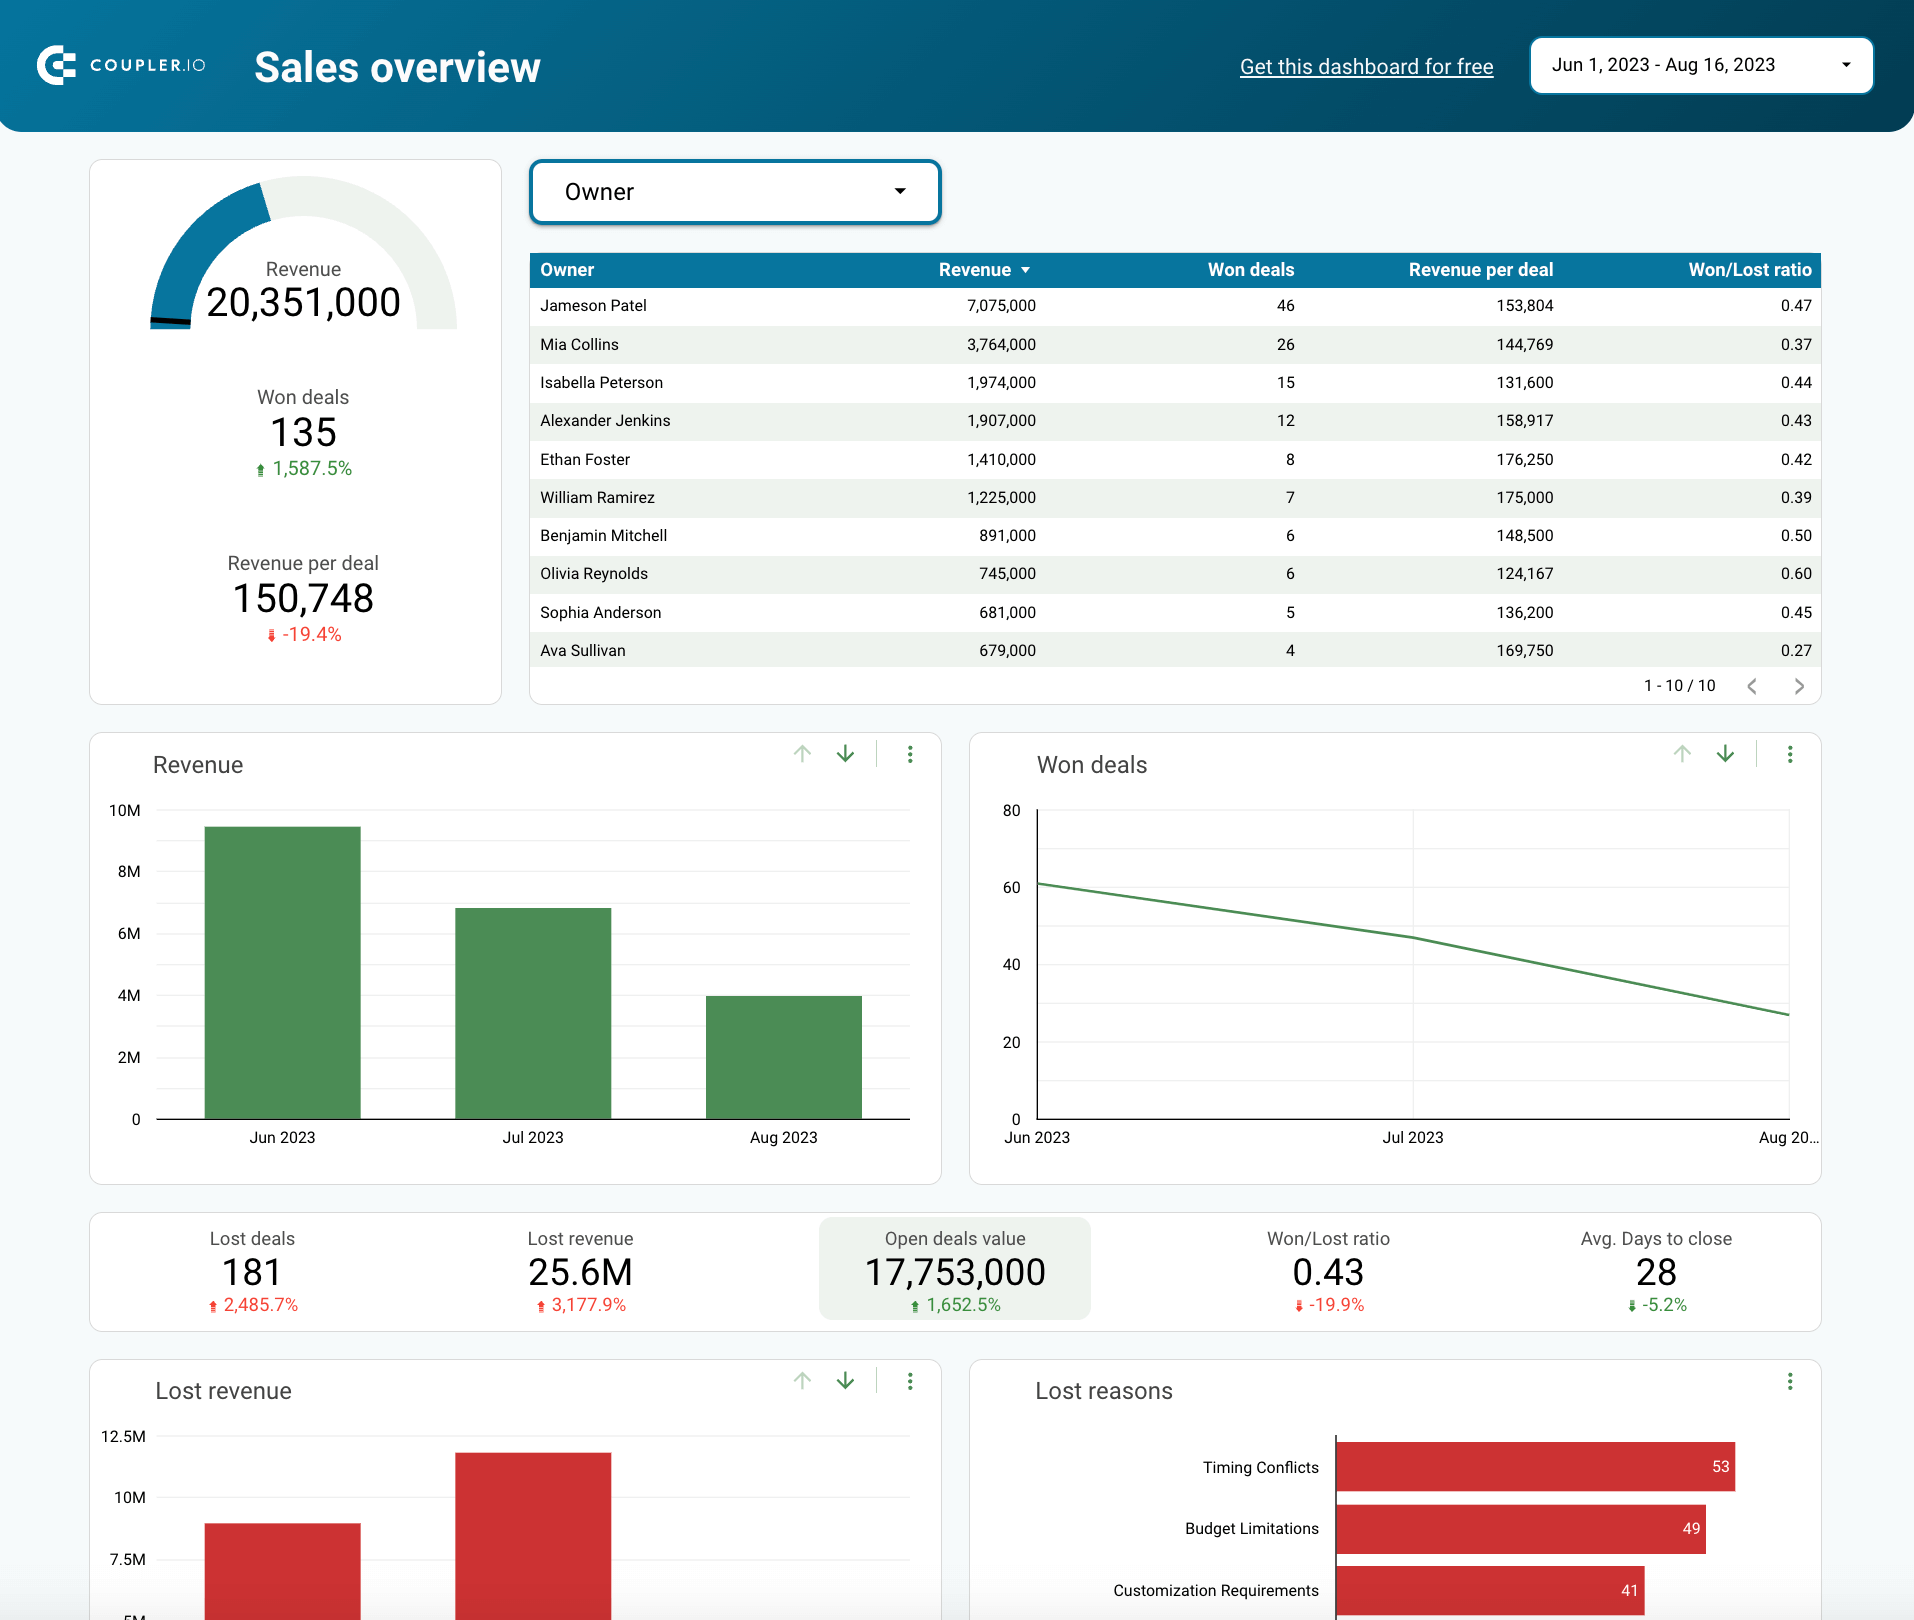Click the Coupler.io logo
Screen dimensions: 1914x1620
[x=120, y=64]
